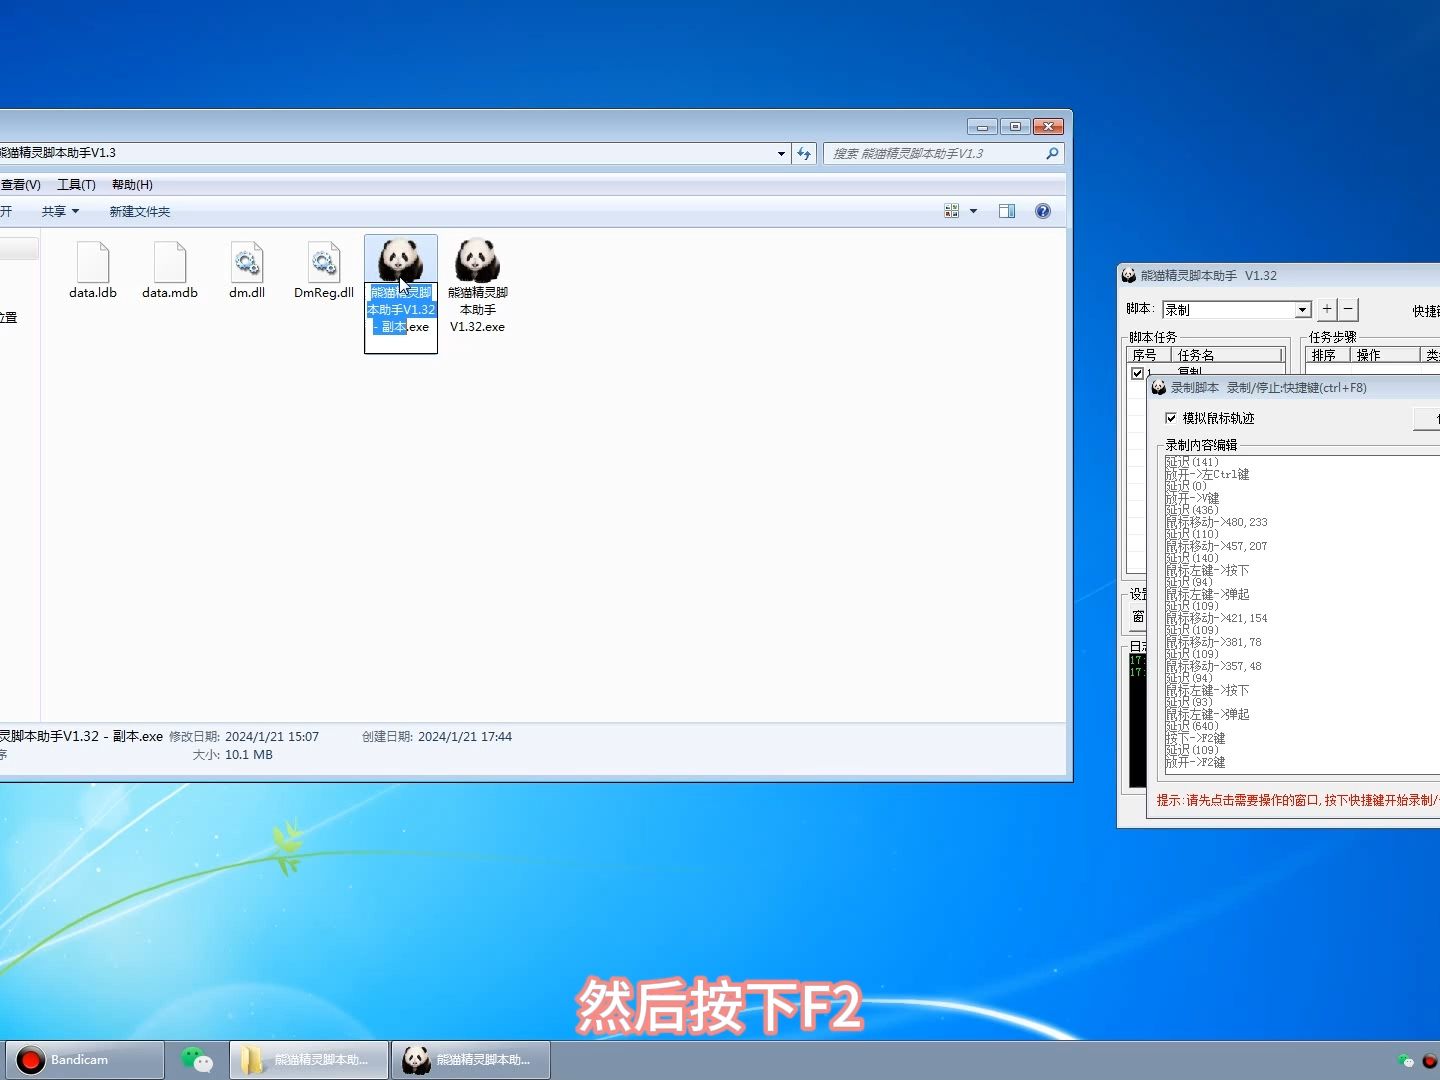The height and width of the screenshot is (1080, 1440).
Task: Open the address bar history dropdown arrow
Action: [x=781, y=153]
